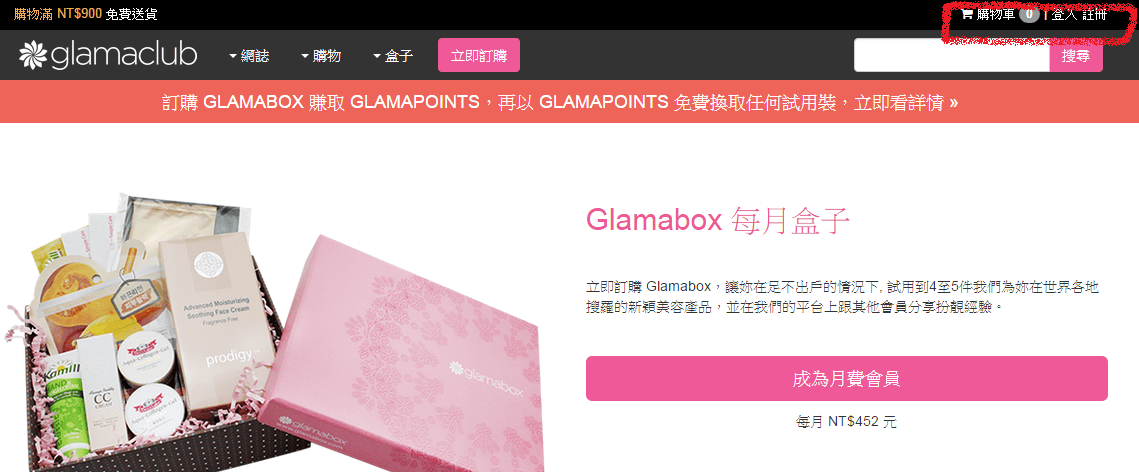Click the 登入 login link
1139x472 pixels.
(x=1063, y=14)
